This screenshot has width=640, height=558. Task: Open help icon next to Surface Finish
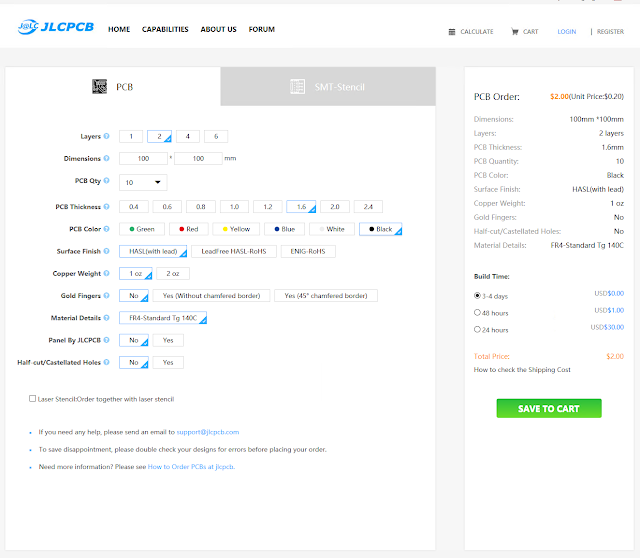click(107, 251)
